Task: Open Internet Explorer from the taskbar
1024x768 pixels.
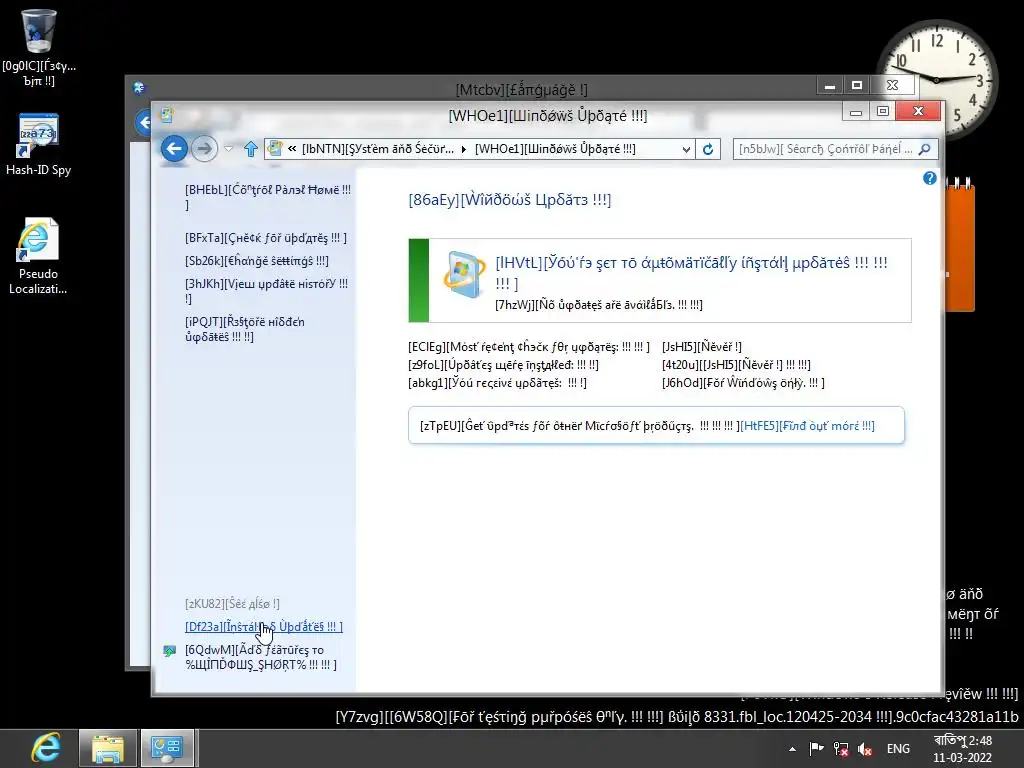Action: (x=45, y=748)
